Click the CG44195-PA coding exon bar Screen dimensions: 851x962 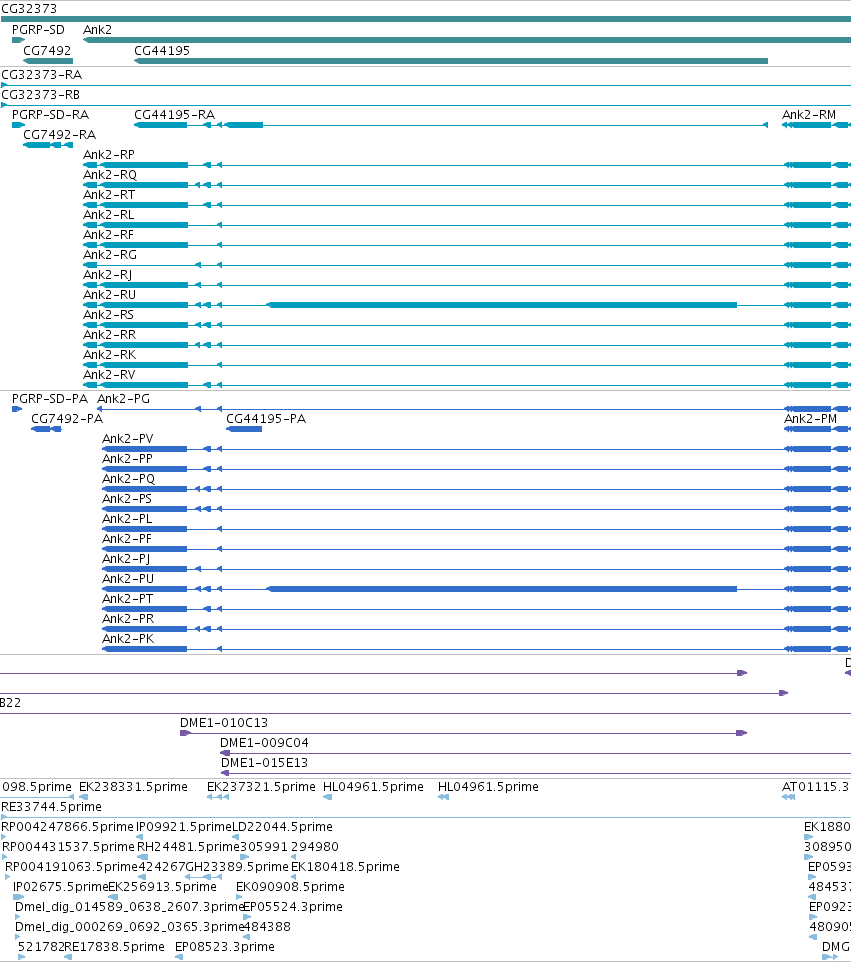click(244, 429)
